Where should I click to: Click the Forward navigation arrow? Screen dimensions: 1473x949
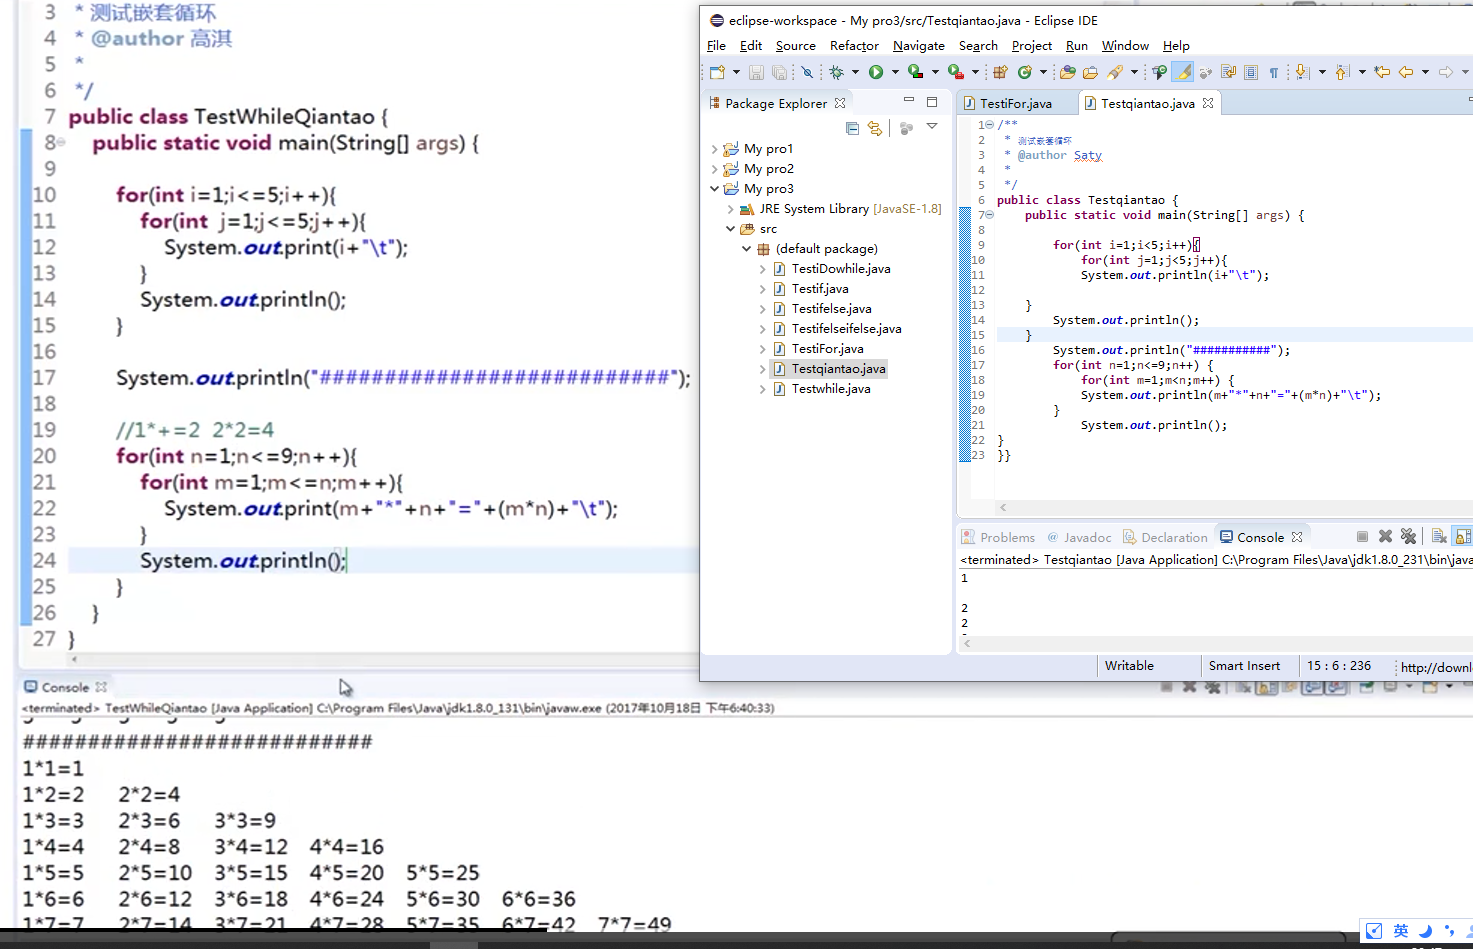tap(1446, 72)
